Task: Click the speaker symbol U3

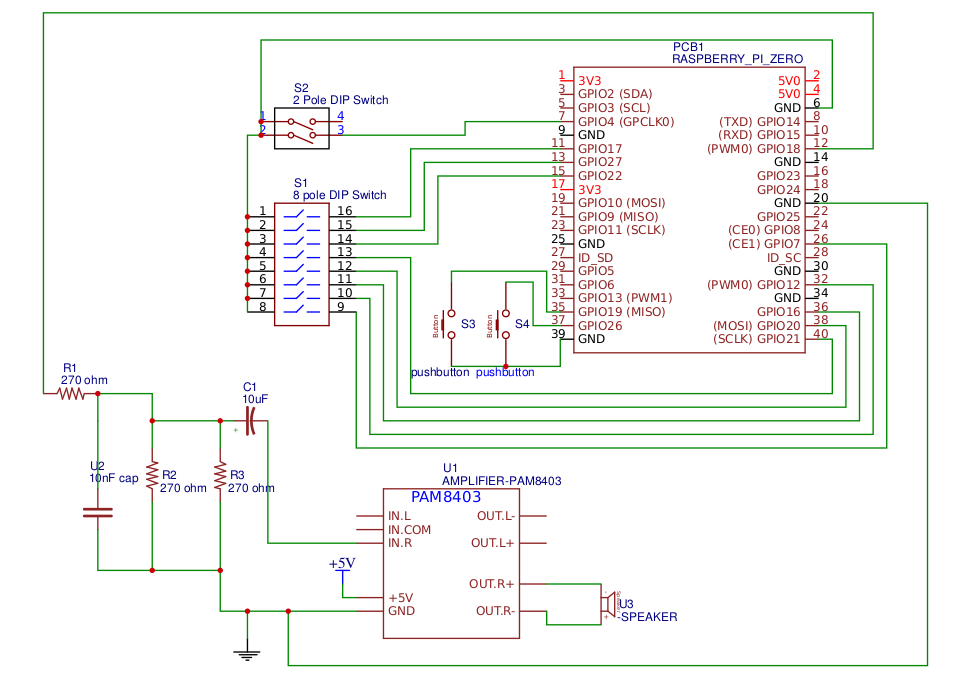Action: [608, 606]
